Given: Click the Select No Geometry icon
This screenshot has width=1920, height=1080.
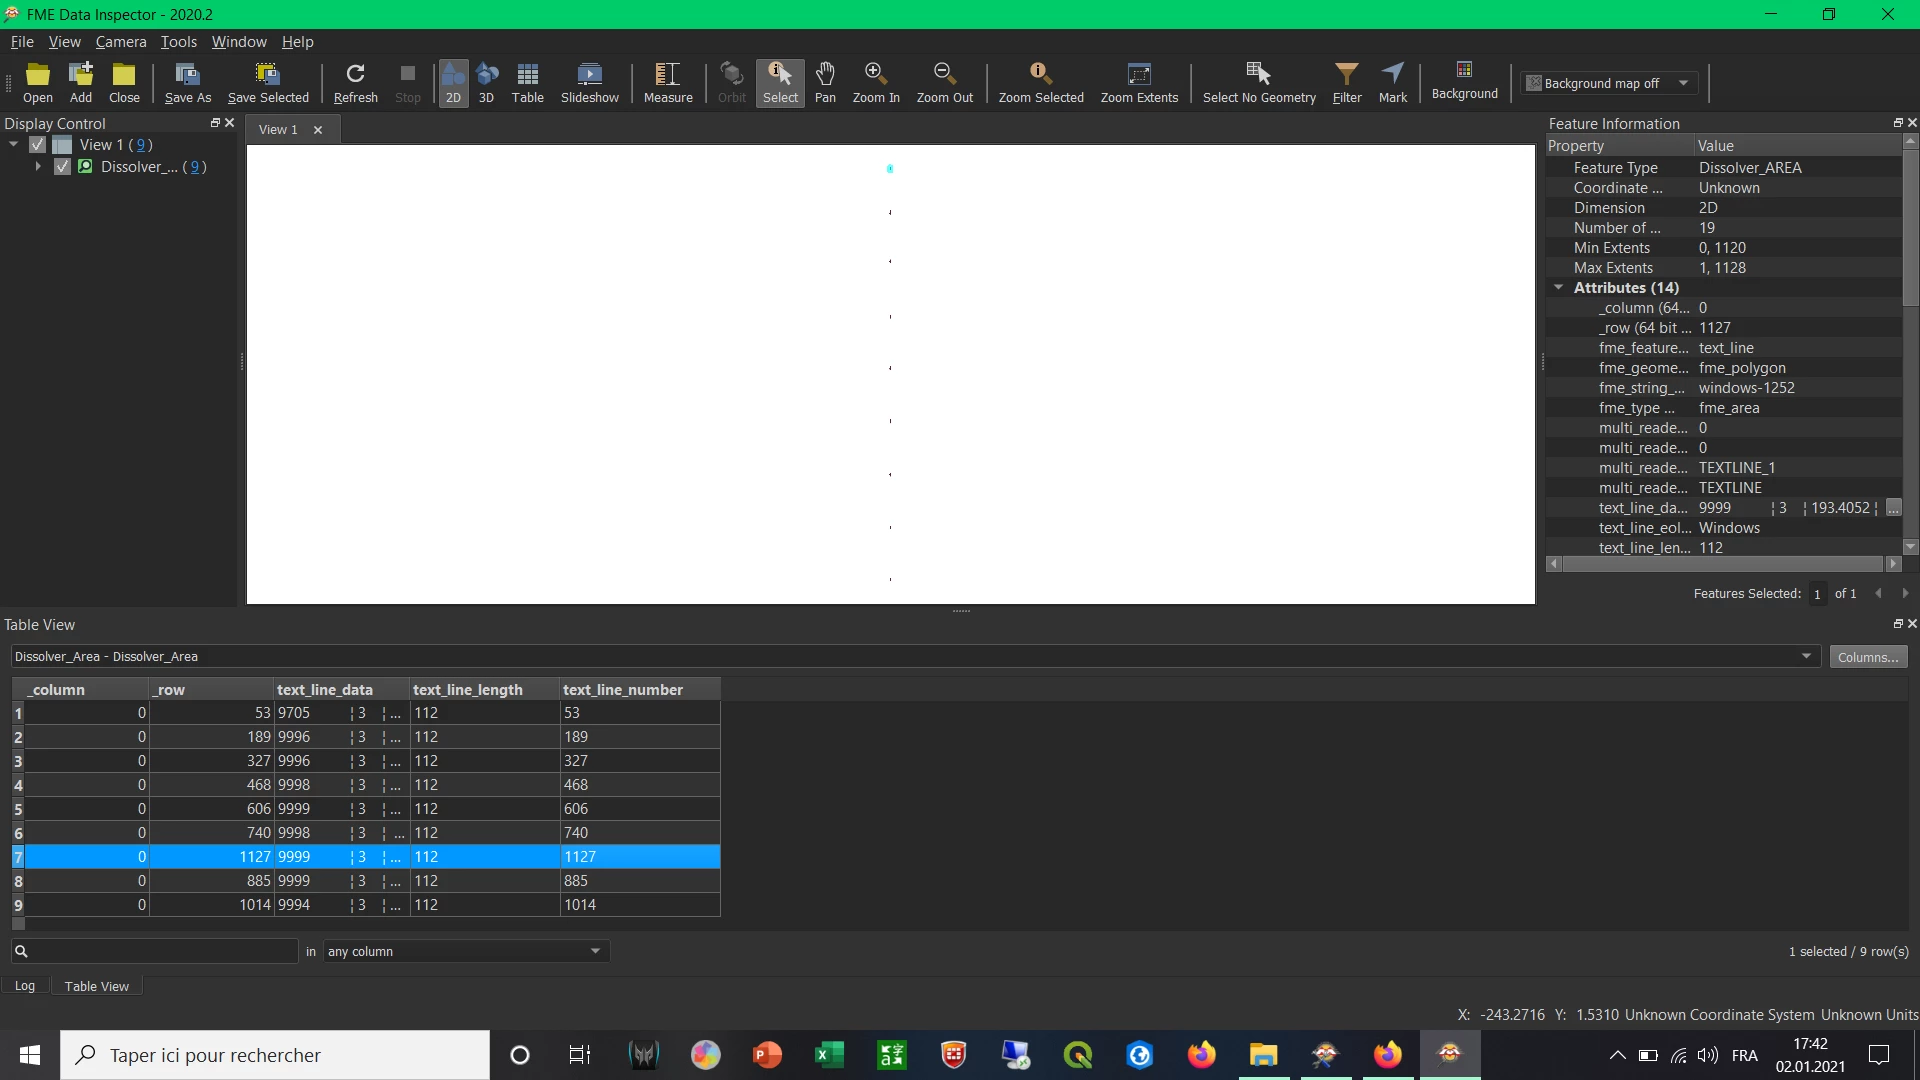Looking at the screenshot, I should click(x=1258, y=81).
